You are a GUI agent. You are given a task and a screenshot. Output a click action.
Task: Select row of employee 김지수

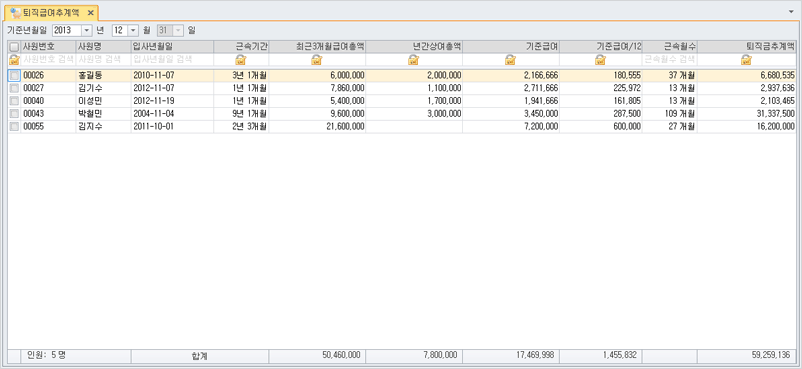402,126
